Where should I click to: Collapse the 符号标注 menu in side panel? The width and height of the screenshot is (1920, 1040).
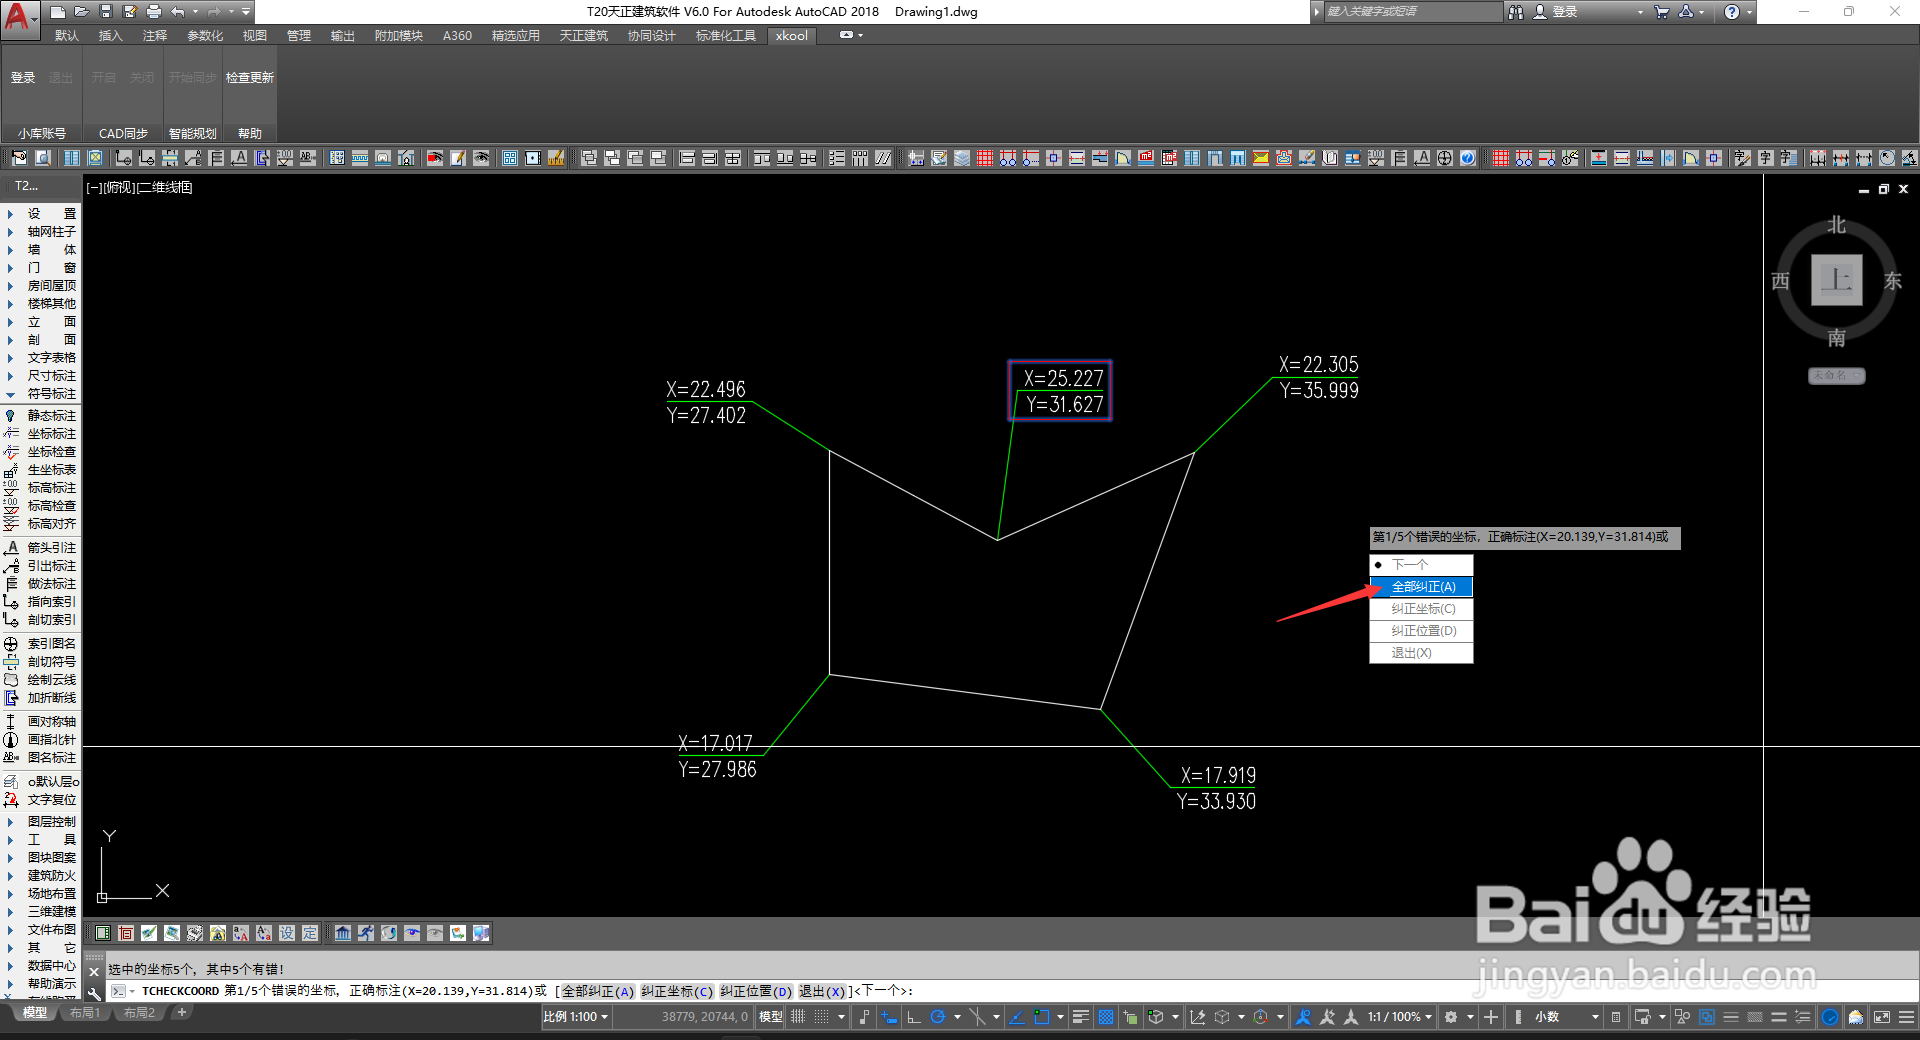41,394
